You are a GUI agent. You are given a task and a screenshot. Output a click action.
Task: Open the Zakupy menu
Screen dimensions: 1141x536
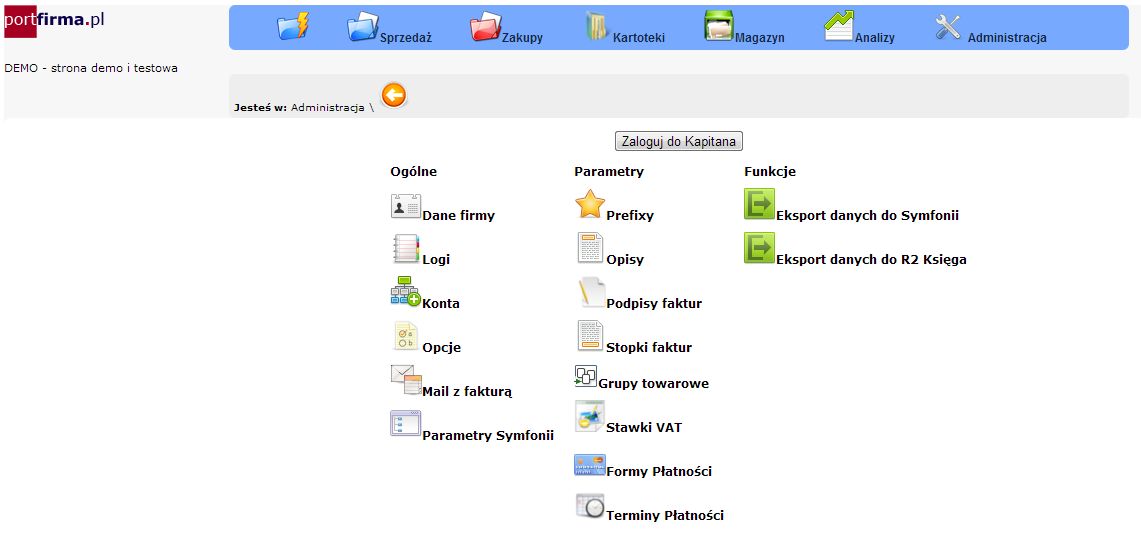522,39
